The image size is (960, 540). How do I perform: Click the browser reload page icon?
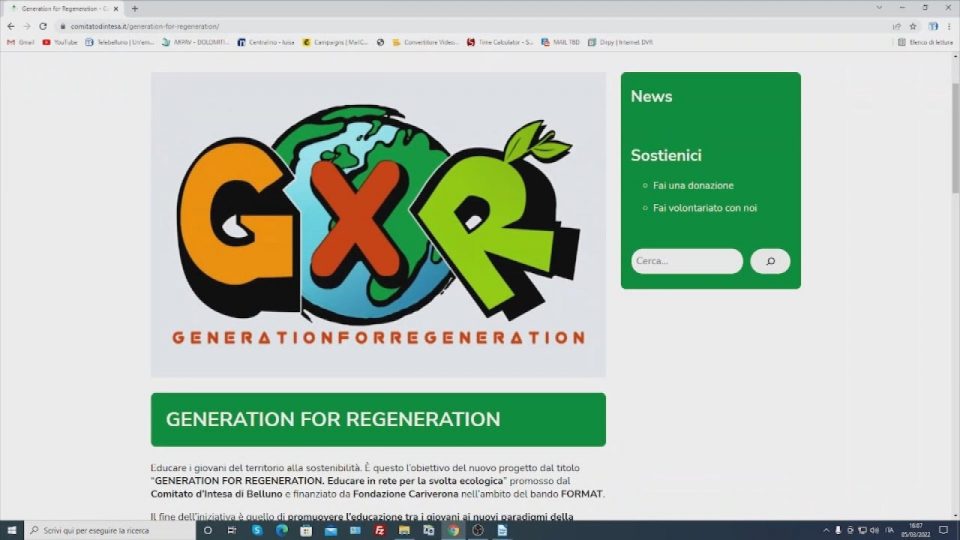click(43, 26)
